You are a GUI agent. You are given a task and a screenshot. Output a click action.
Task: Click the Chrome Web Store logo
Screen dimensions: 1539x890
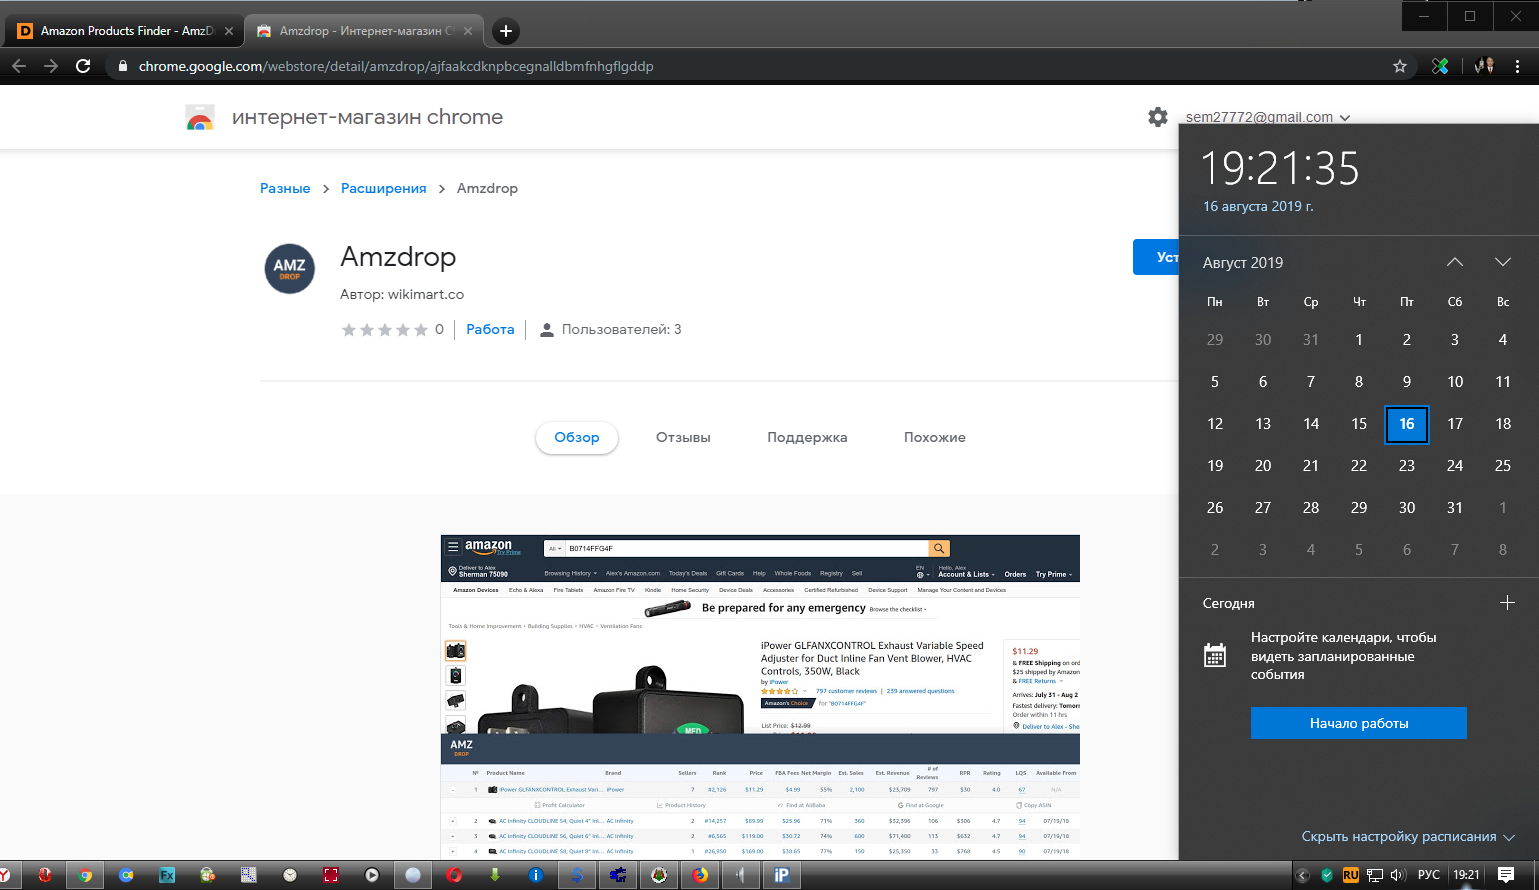(200, 118)
